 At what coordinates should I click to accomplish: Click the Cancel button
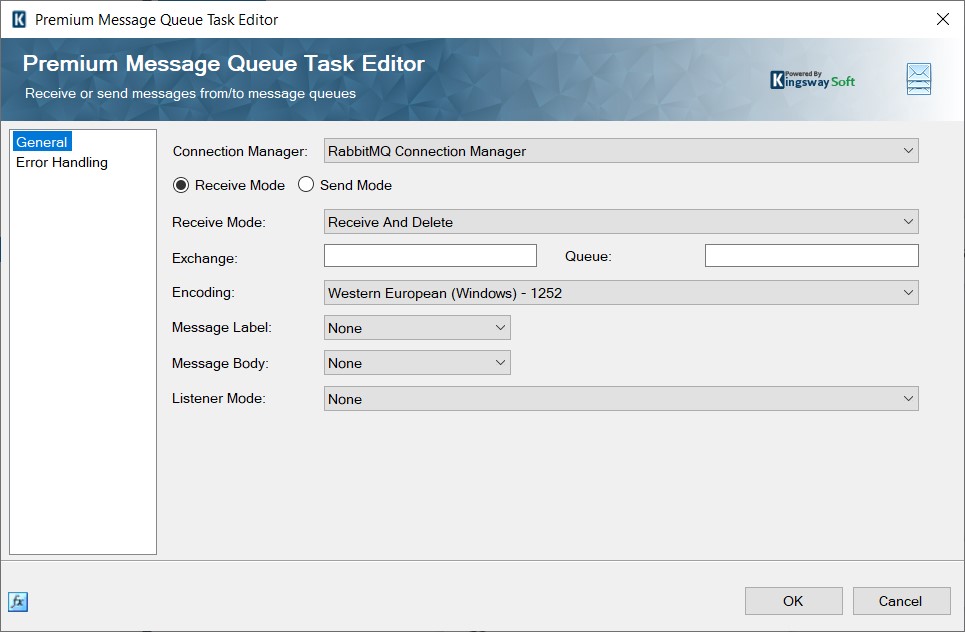point(901,600)
